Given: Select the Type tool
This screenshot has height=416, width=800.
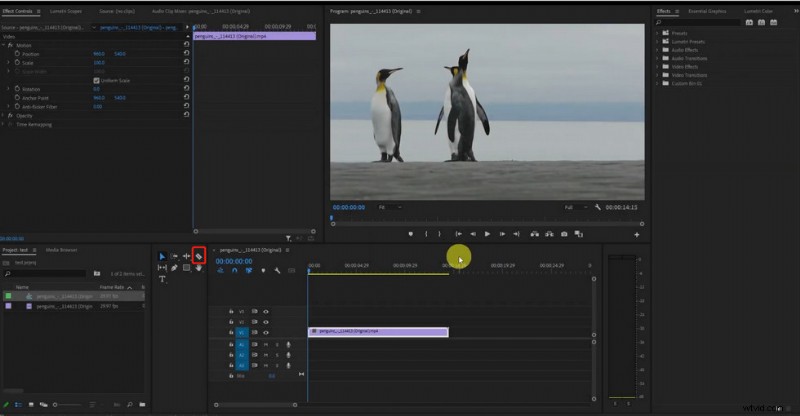Looking at the screenshot, I should (162, 279).
